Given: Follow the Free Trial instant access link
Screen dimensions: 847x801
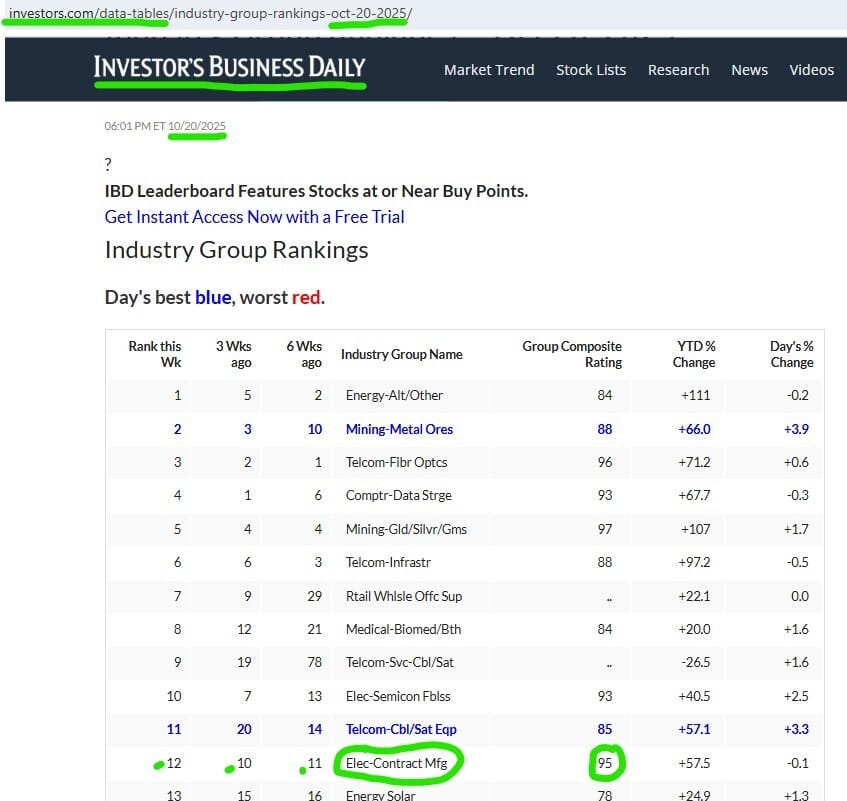Looking at the screenshot, I should [x=254, y=217].
